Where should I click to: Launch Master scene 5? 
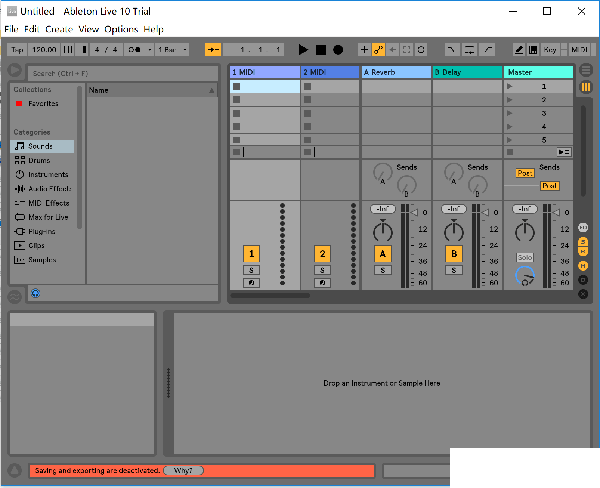pos(509,140)
